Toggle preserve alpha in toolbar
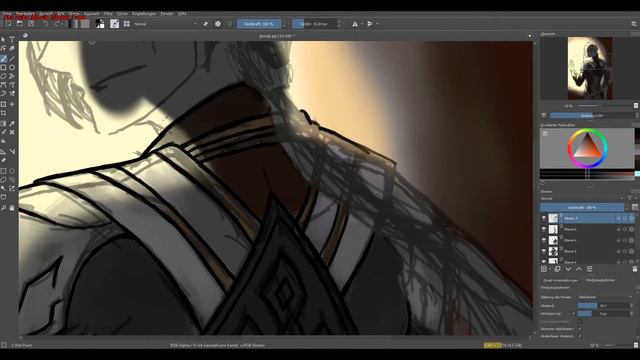This screenshot has height=360, width=640. (x=218, y=24)
